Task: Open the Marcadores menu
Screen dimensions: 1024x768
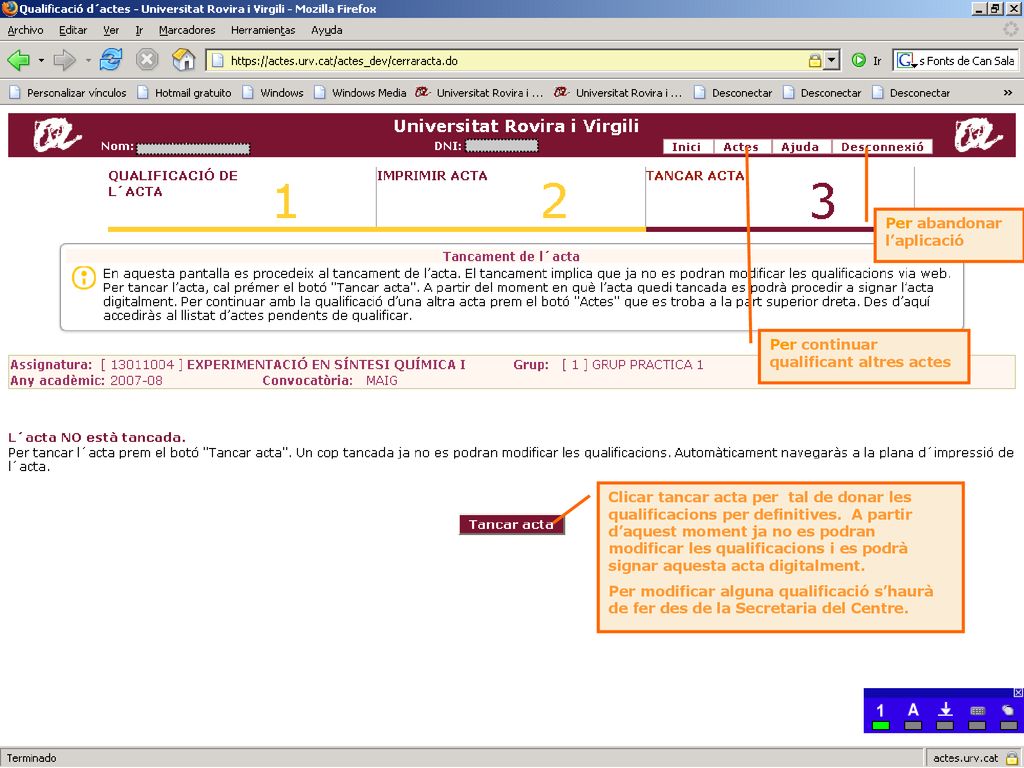Action: coord(187,30)
